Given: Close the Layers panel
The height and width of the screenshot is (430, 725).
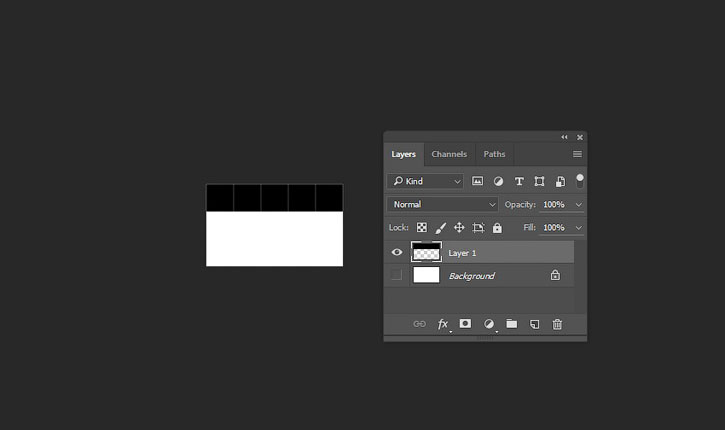Looking at the screenshot, I should (x=580, y=137).
